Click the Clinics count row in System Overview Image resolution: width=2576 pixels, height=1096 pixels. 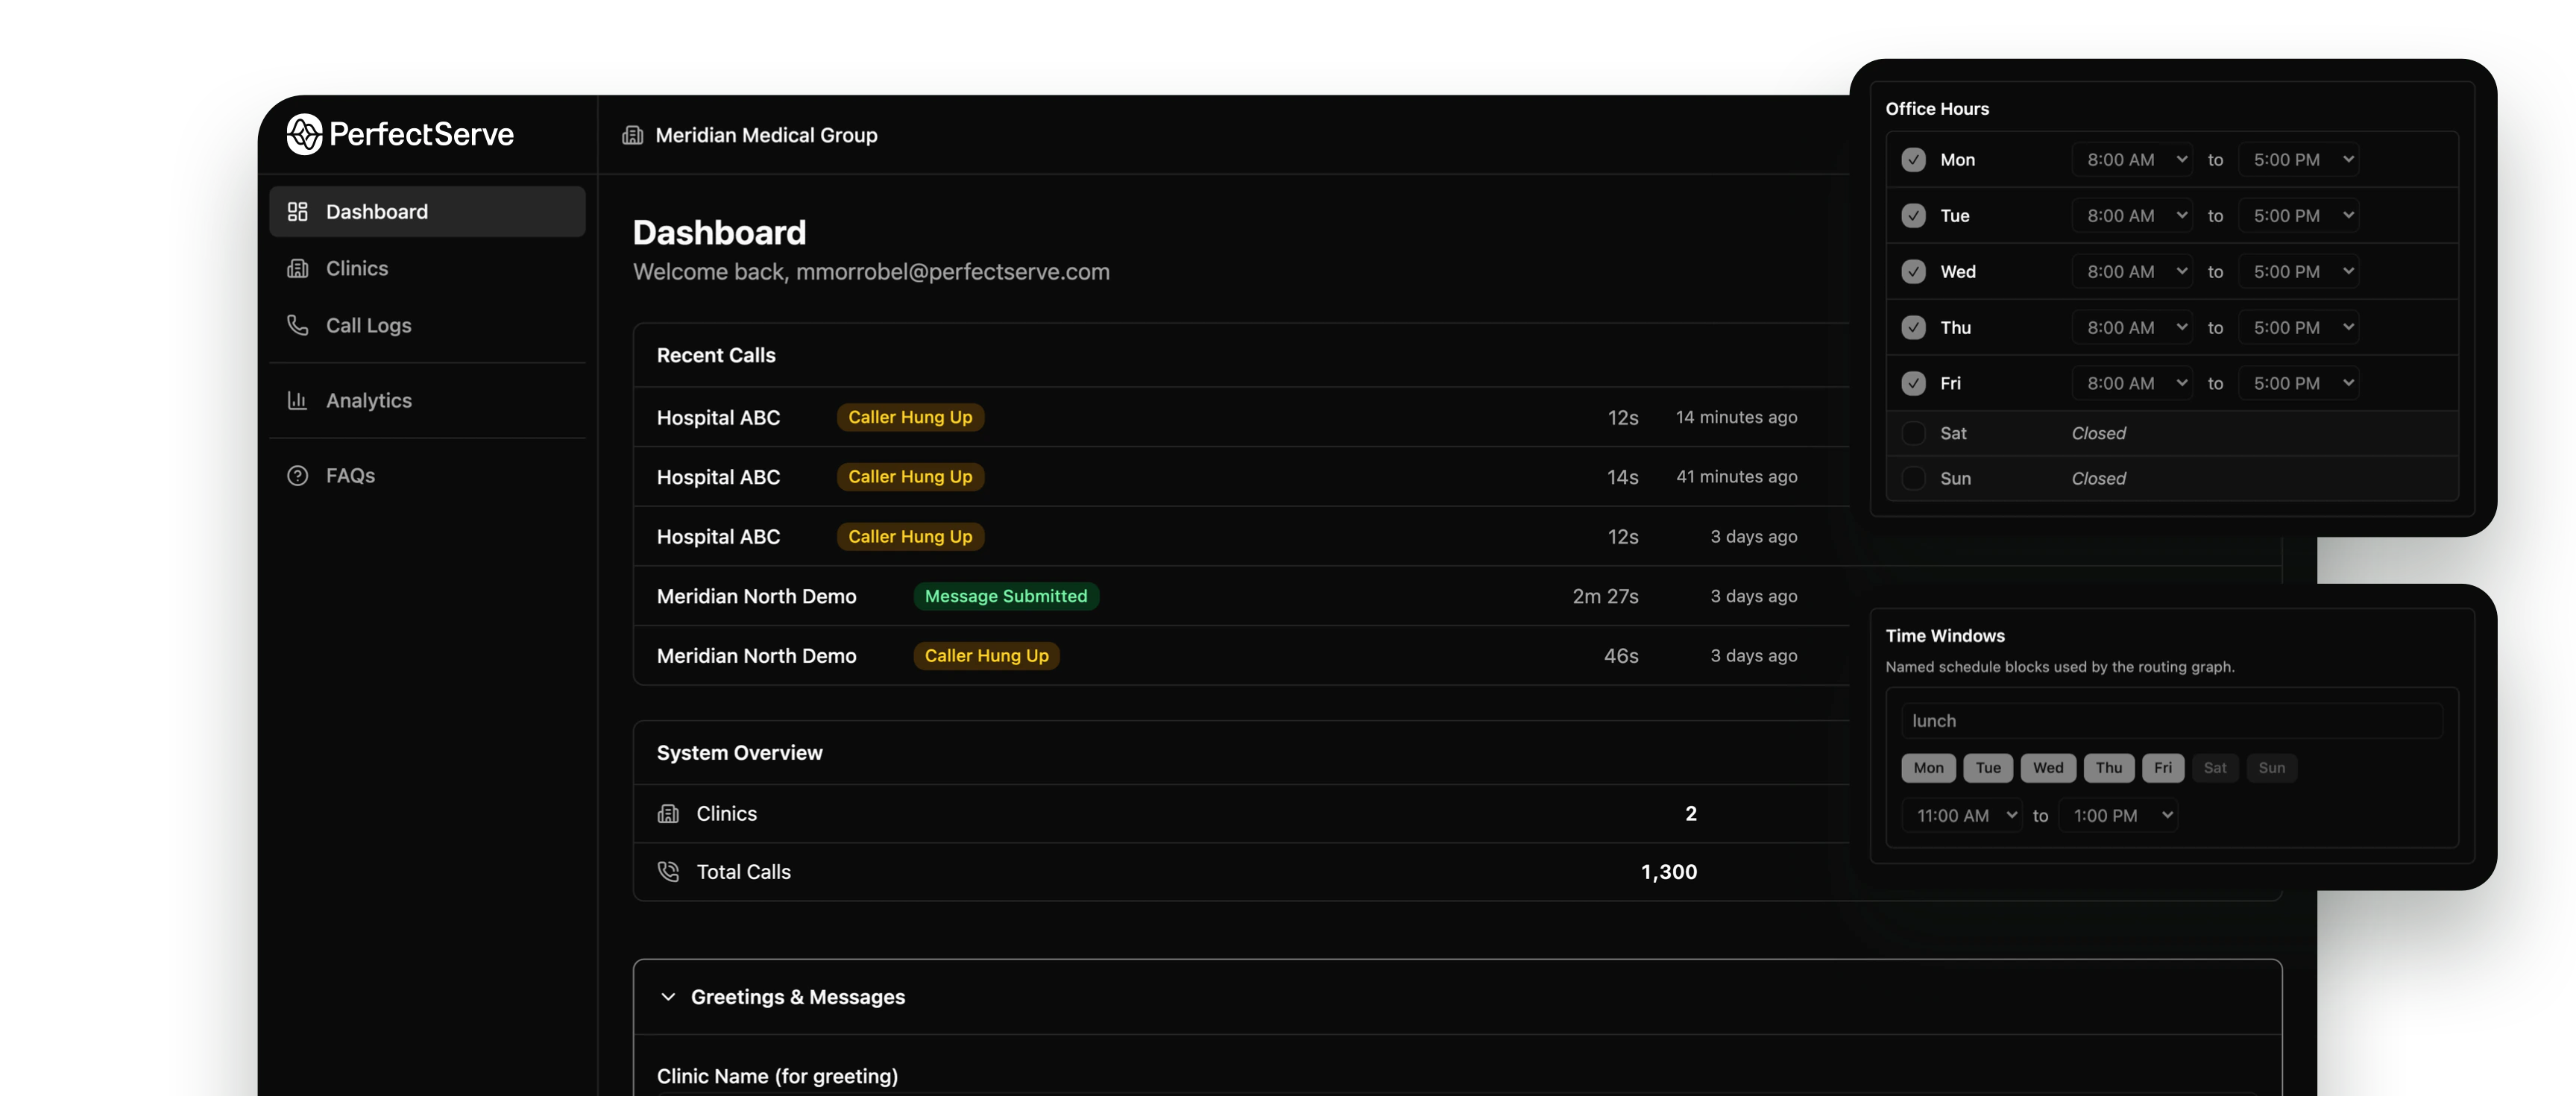tap(1240, 814)
